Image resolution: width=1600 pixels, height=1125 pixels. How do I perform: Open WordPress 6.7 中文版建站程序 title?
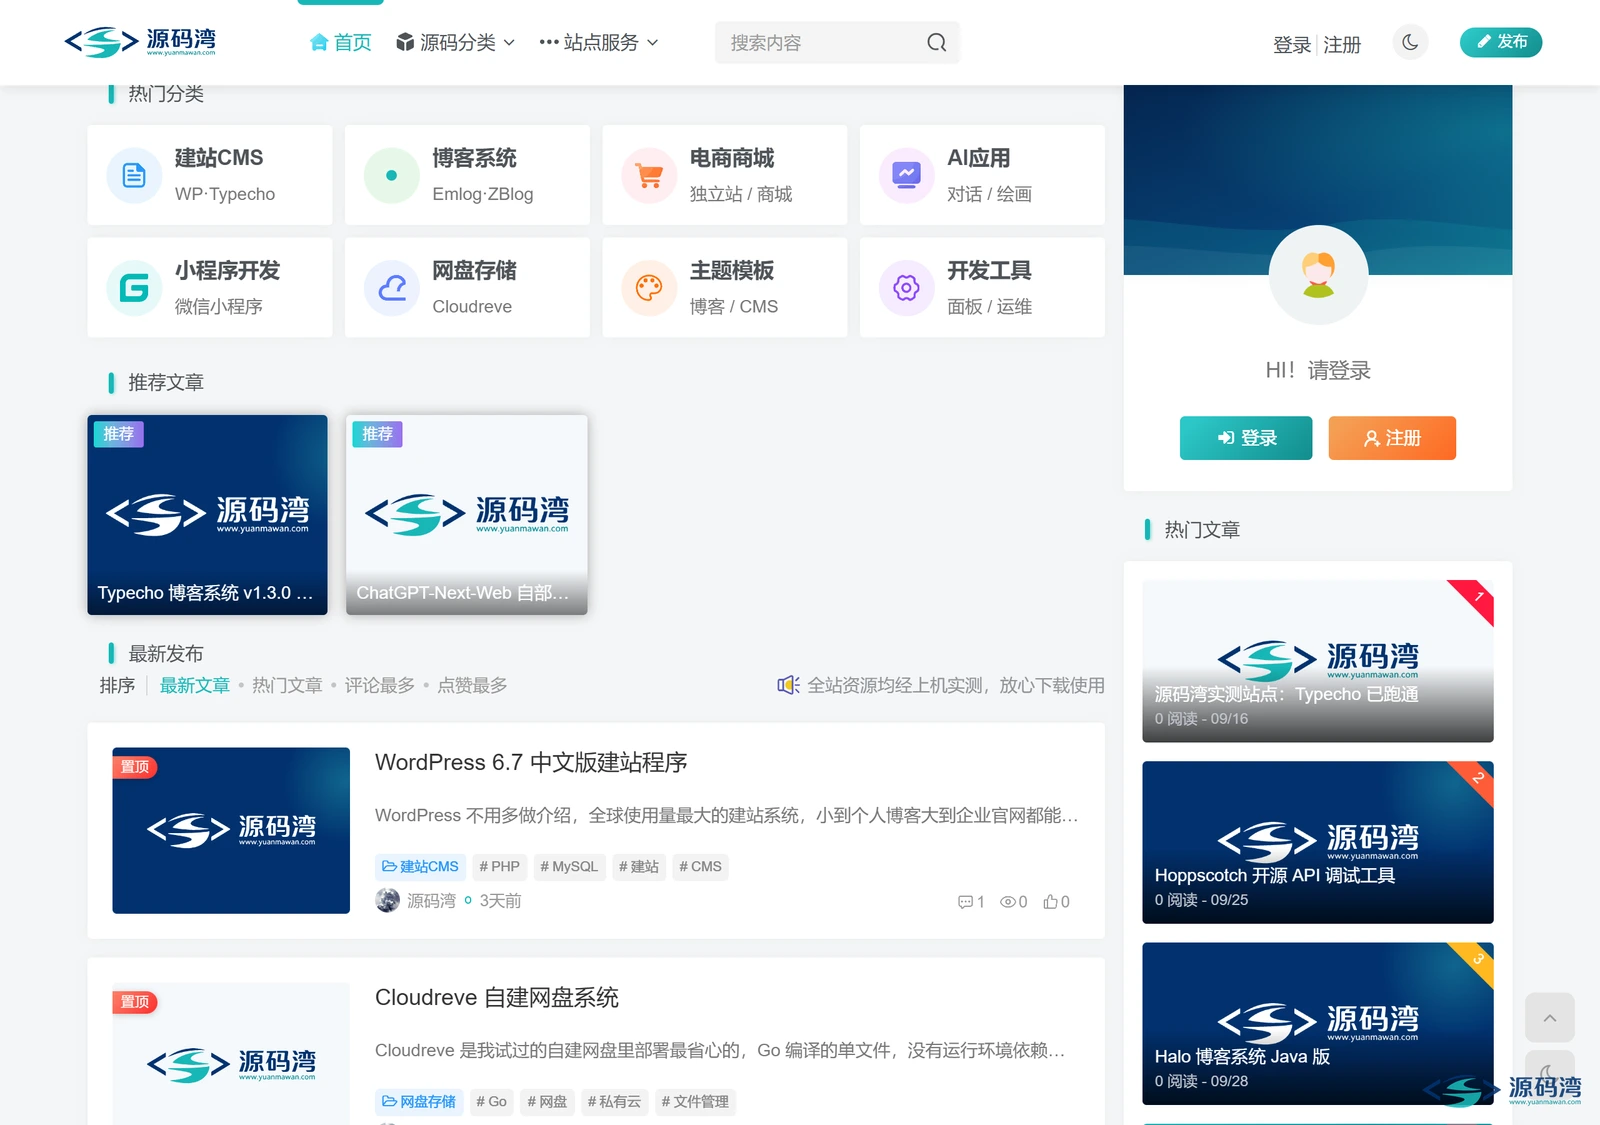click(531, 763)
